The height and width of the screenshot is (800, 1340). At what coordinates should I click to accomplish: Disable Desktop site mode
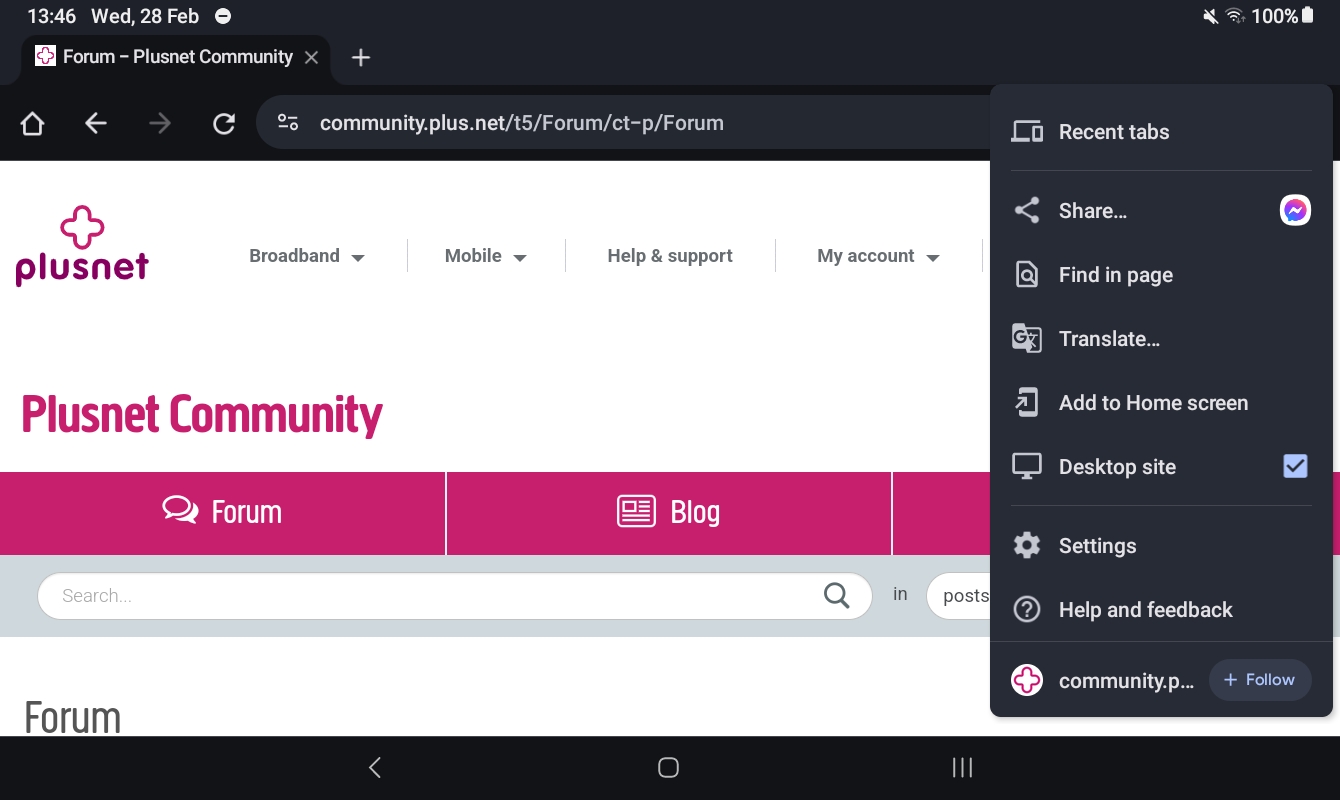click(1295, 466)
